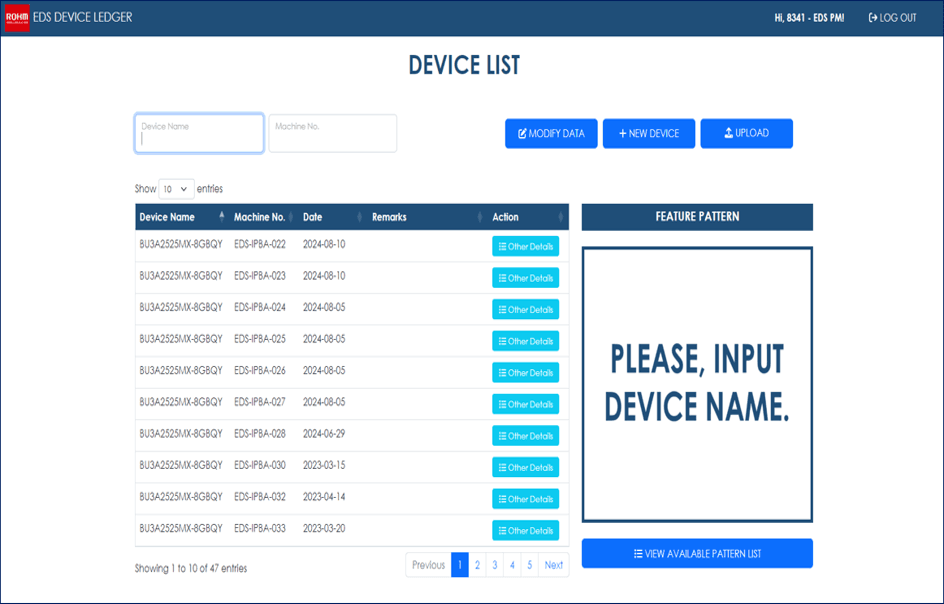Focus the Device Name input field
Viewport: 944px width, 604px height.
(199, 134)
